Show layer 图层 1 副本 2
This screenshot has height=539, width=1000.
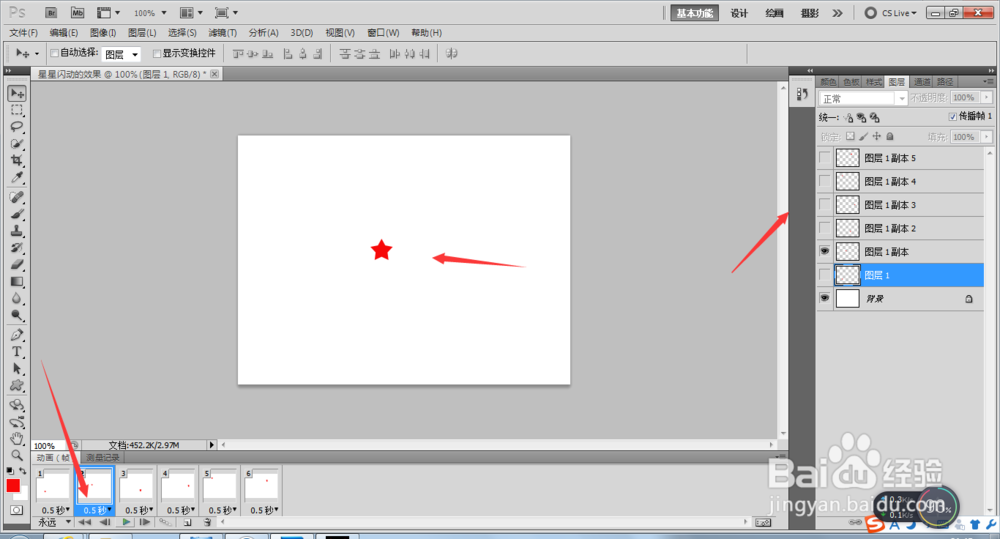click(825, 228)
